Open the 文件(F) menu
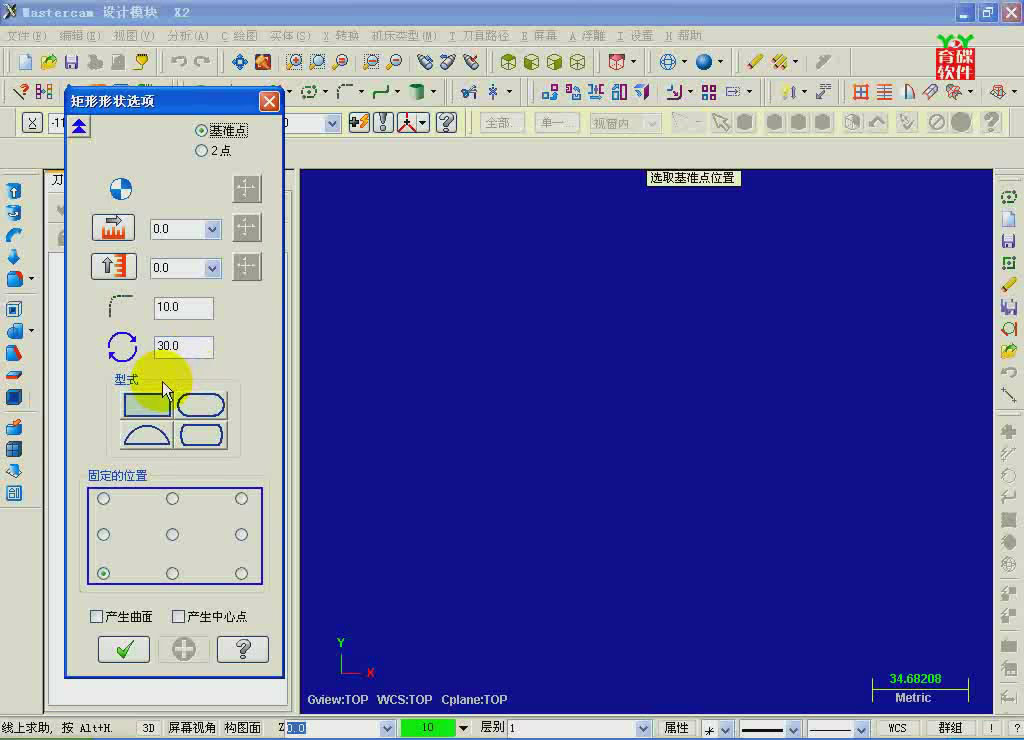The height and width of the screenshot is (740, 1024). [27, 35]
